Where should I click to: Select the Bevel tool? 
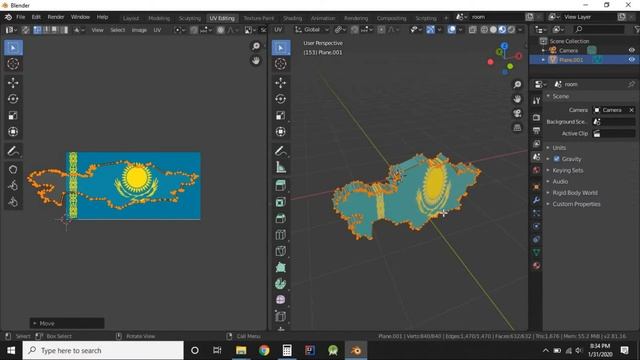(281, 218)
